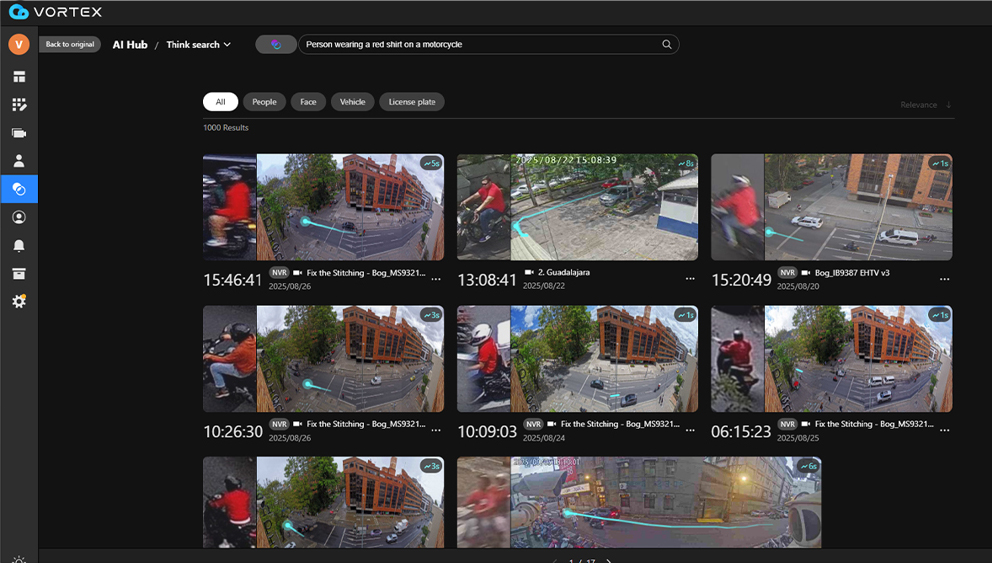Image resolution: width=992 pixels, height=563 pixels.
Task: Toggle the sort direction arrow next to Relevance
Action: [x=948, y=105]
